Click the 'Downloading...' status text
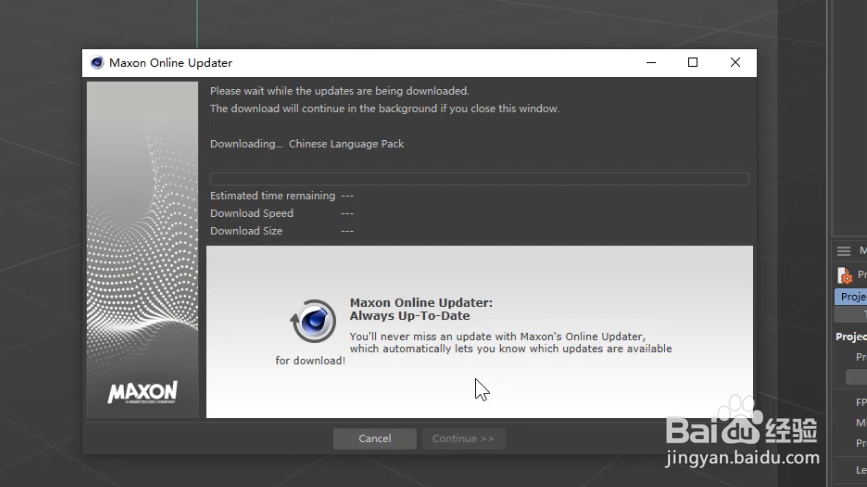 point(246,144)
